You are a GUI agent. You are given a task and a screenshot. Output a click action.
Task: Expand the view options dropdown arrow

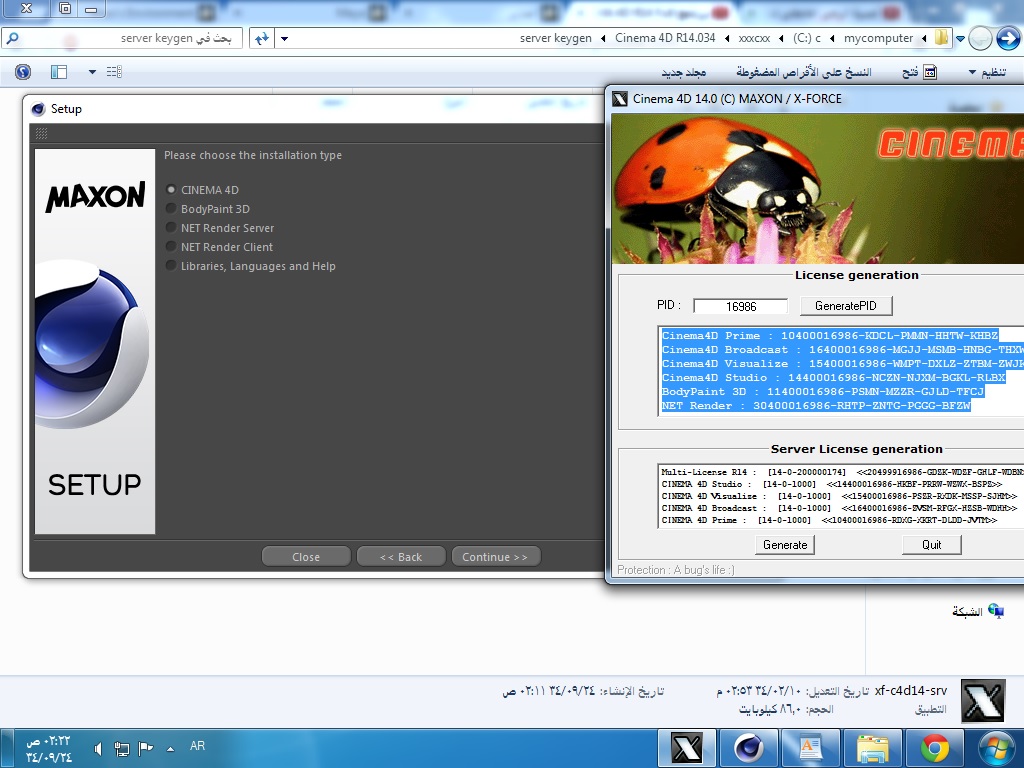(92, 72)
